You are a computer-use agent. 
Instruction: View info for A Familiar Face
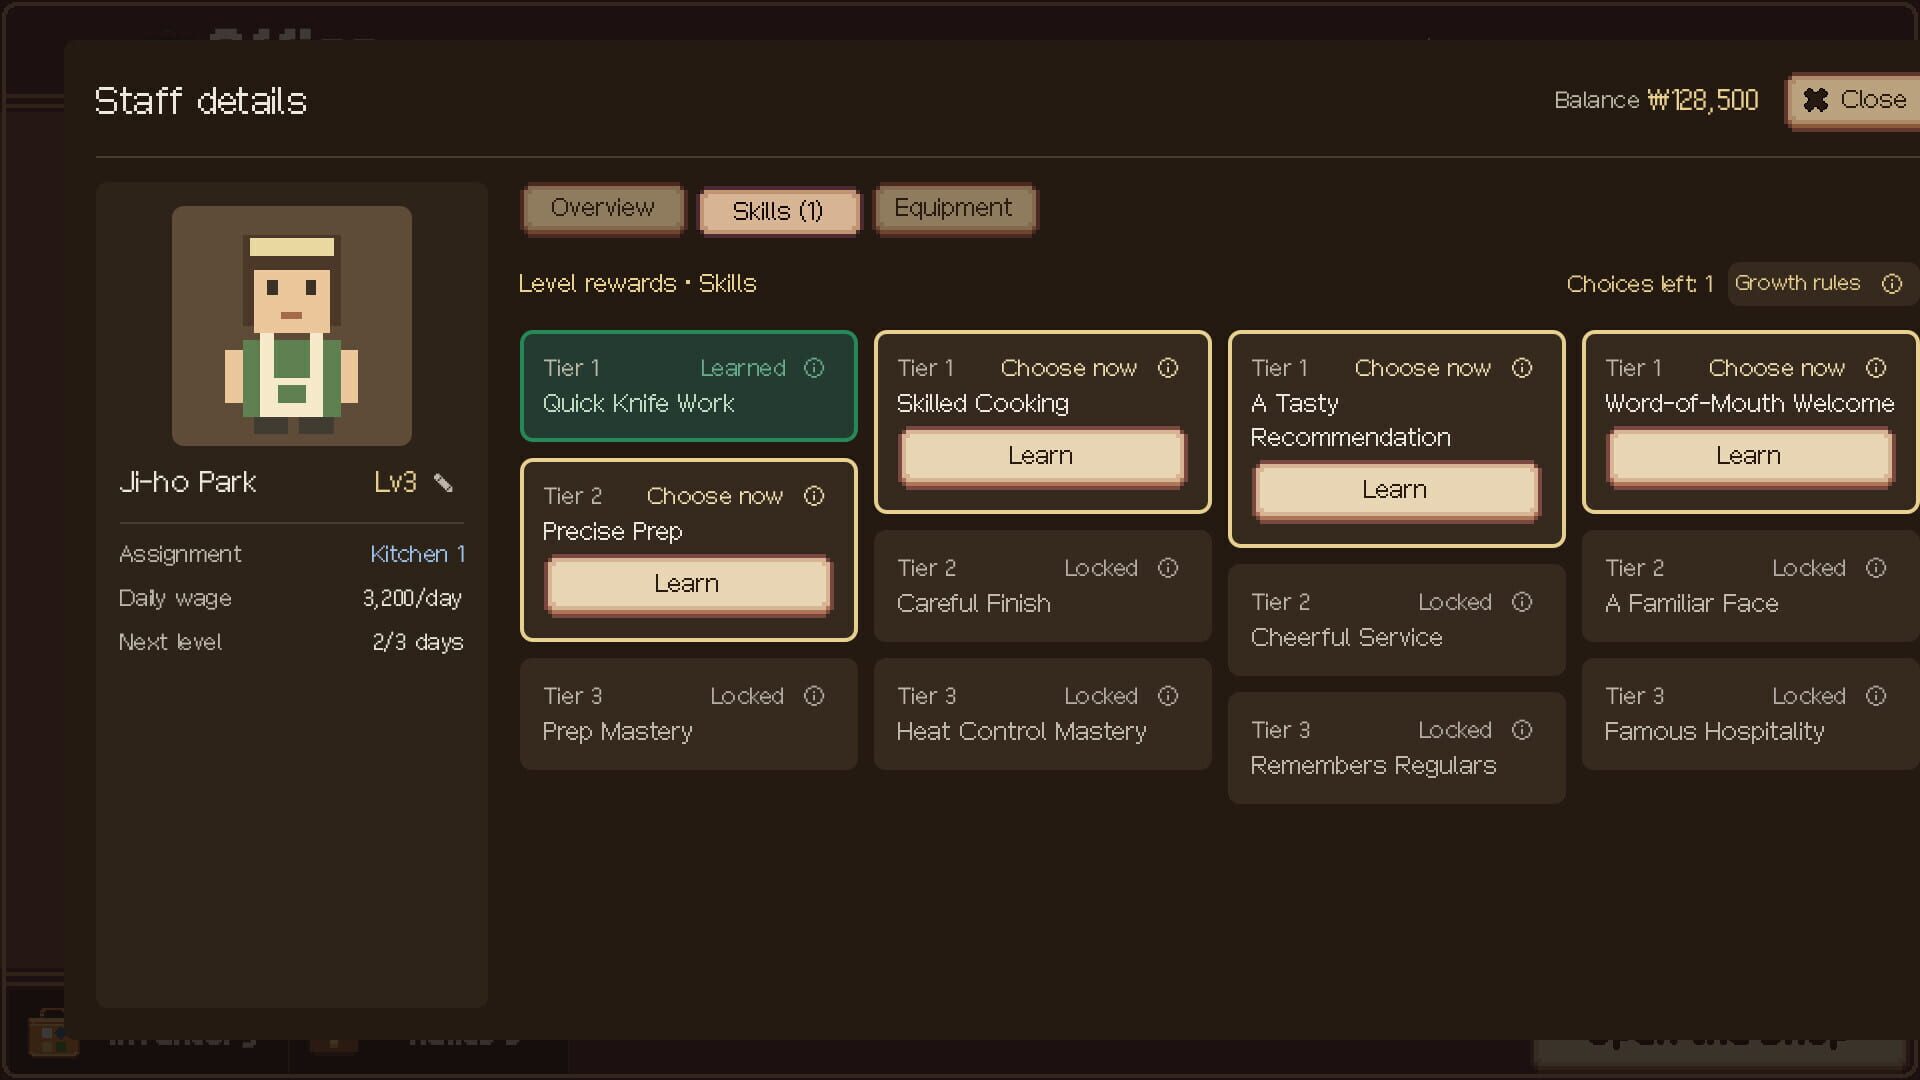(x=1876, y=568)
